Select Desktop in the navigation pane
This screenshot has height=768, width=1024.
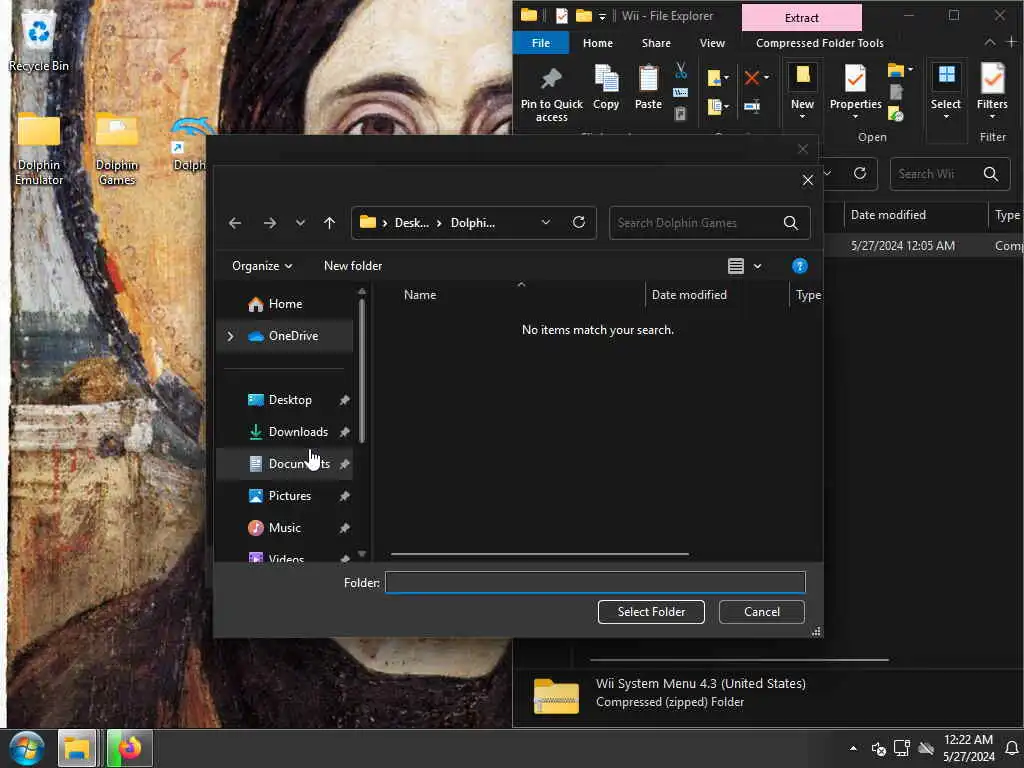pos(289,400)
